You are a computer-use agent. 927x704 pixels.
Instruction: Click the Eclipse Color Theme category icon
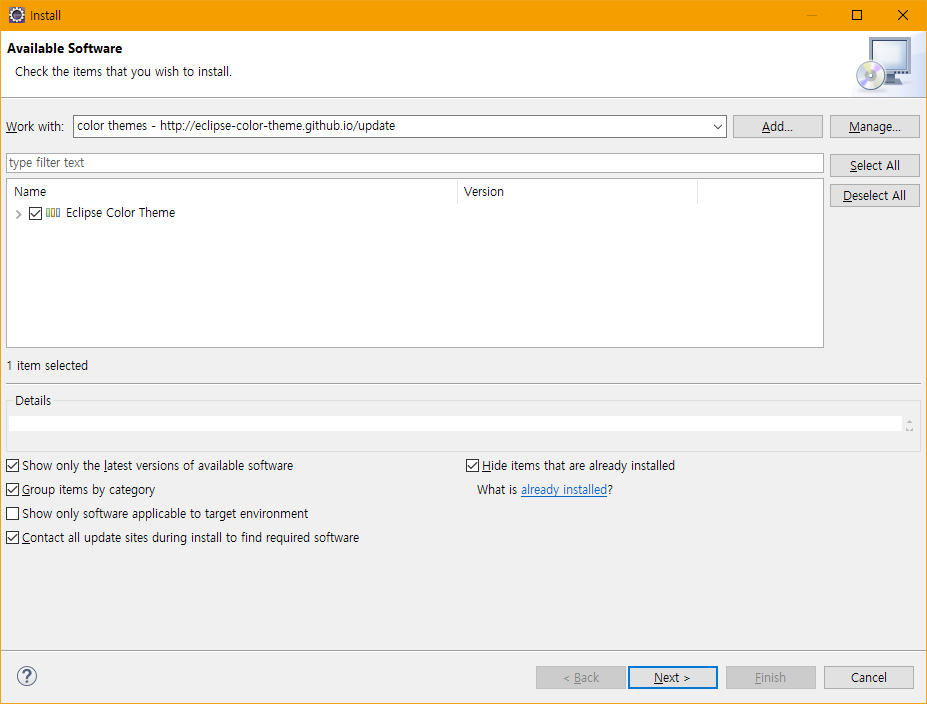pos(53,213)
